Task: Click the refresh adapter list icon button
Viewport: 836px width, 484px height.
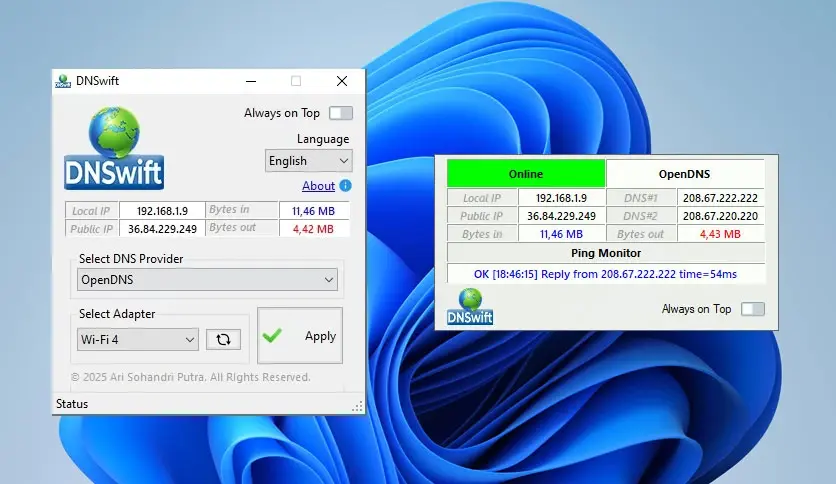Action: pyautogui.click(x=223, y=339)
